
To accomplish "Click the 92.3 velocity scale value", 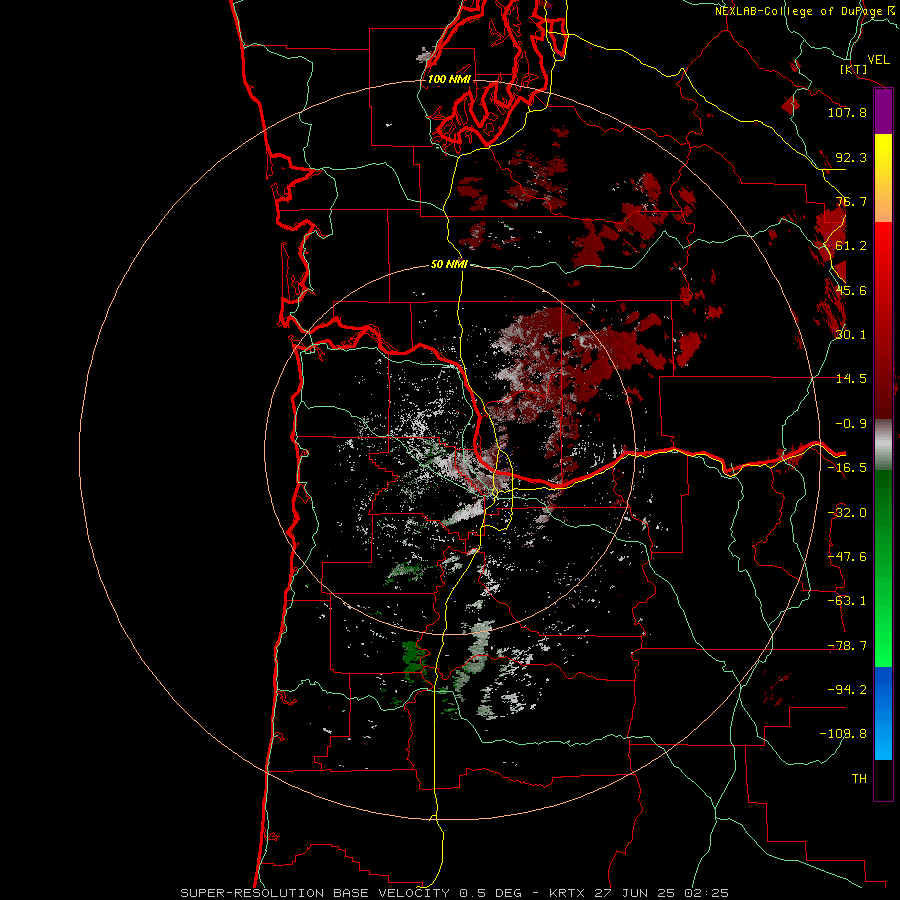I will coord(851,157).
